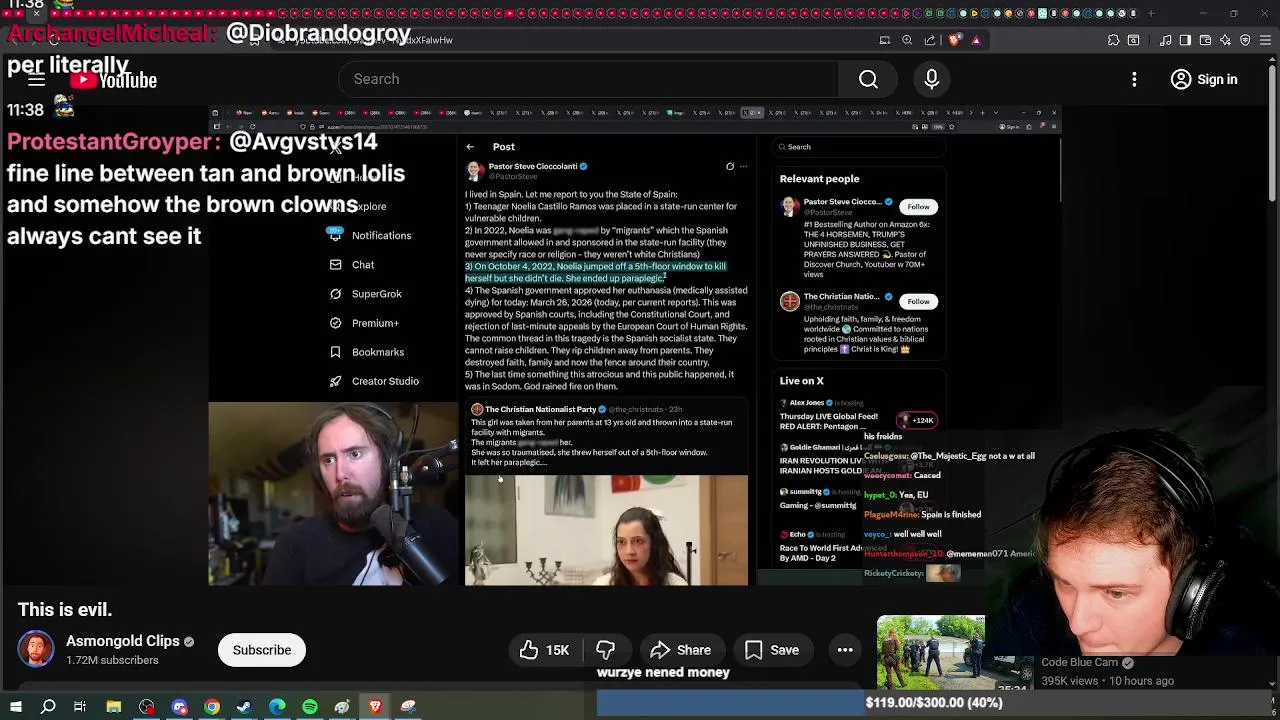Viewport: 1280px width, 720px height.
Task: Click the install app icon in address bar
Action: coord(885,40)
